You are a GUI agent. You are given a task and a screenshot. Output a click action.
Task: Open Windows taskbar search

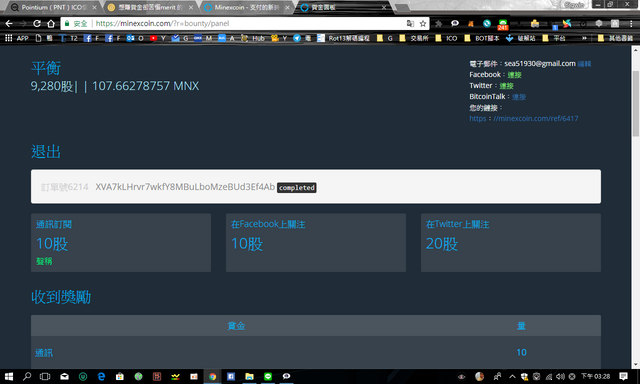(x=27, y=376)
